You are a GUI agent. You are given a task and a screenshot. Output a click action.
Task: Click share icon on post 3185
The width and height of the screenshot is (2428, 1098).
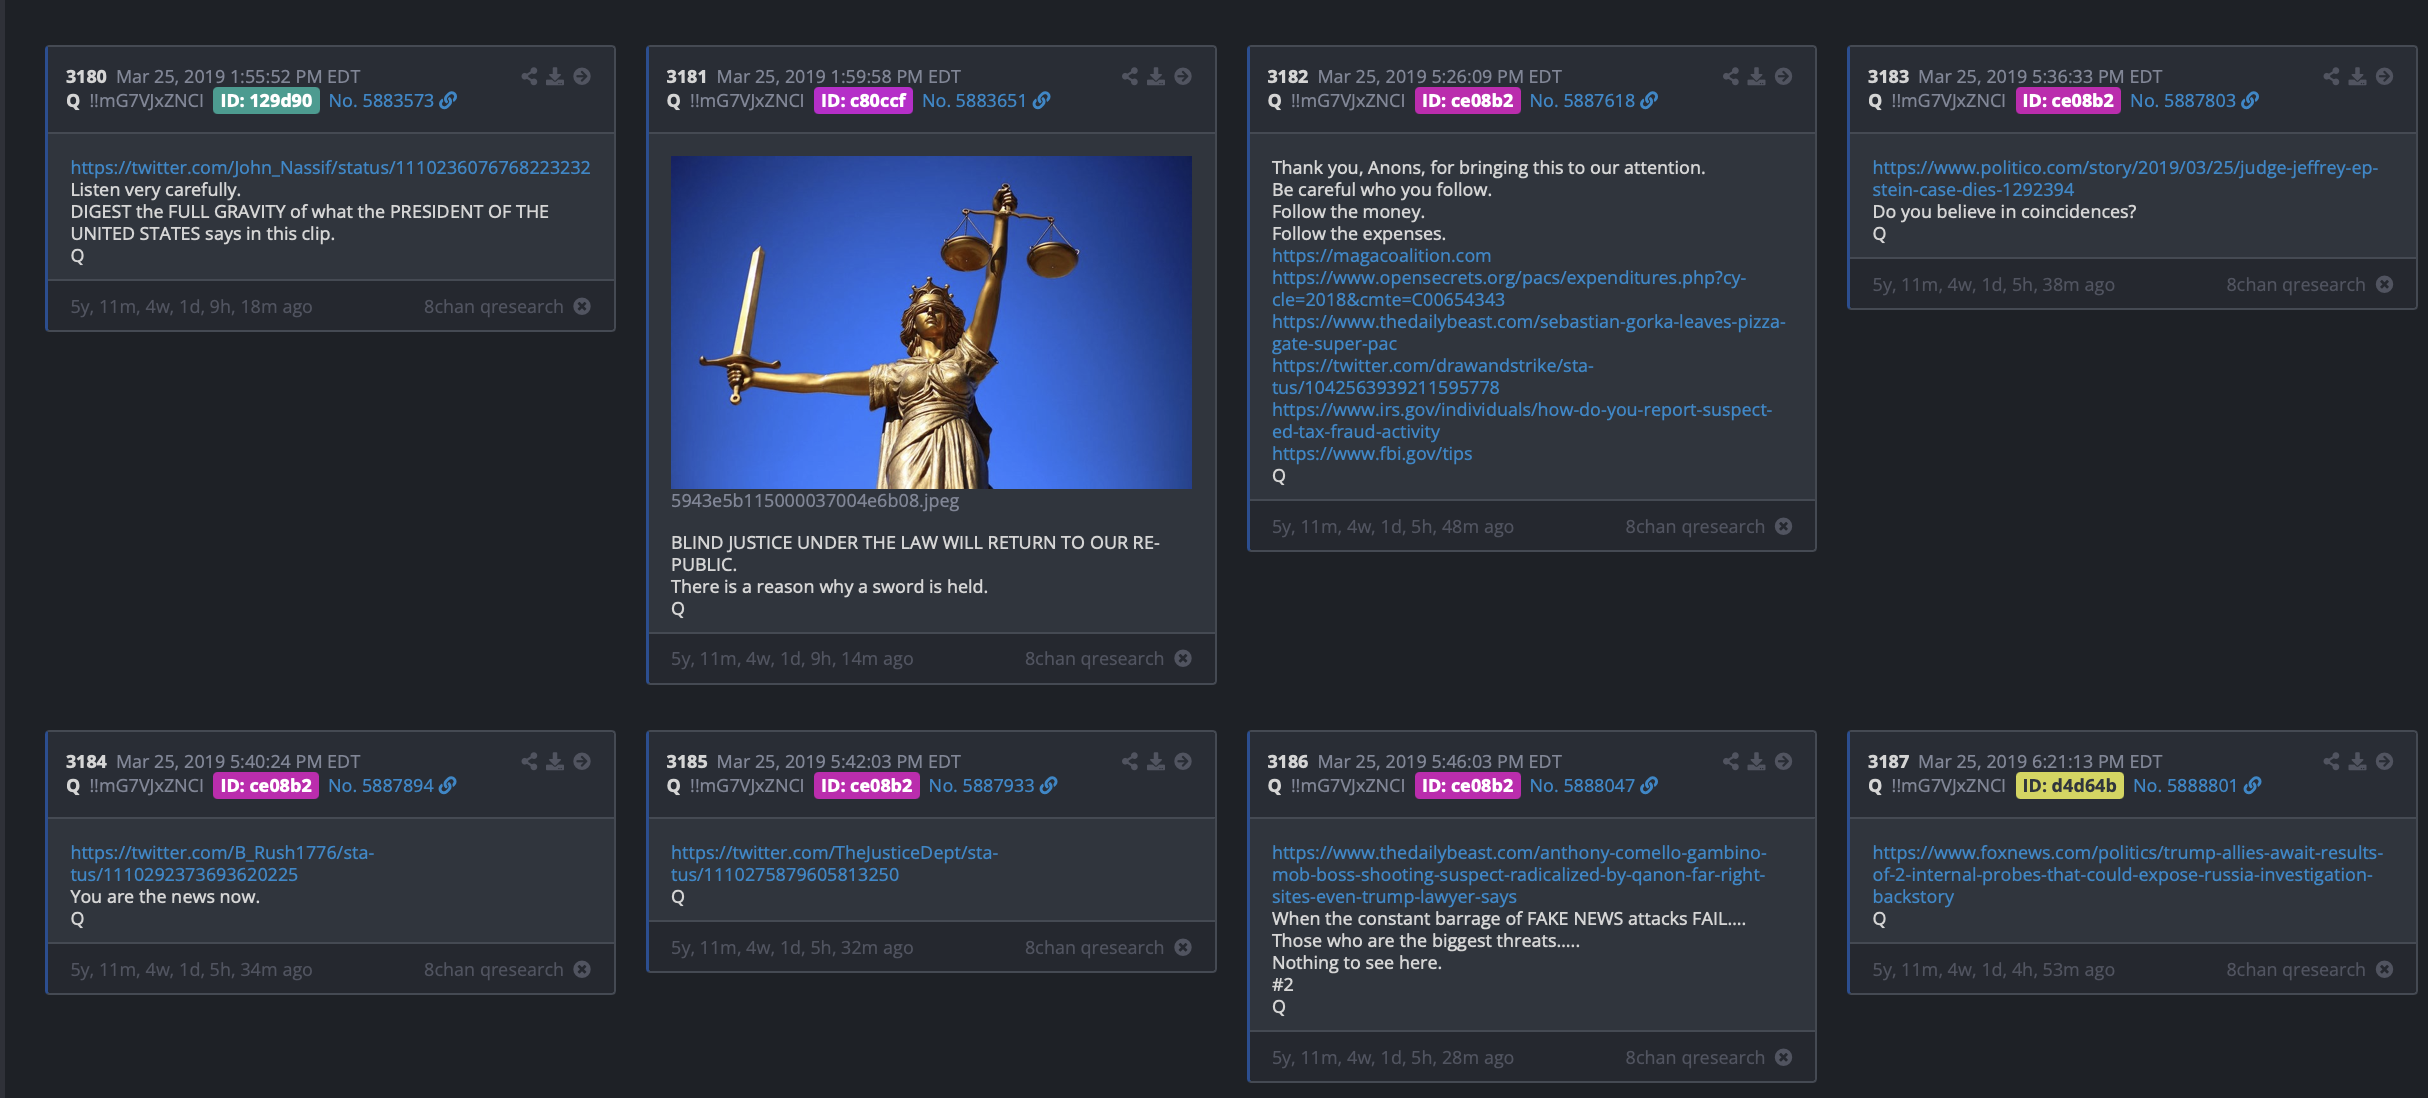pyautogui.click(x=1130, y=761)
